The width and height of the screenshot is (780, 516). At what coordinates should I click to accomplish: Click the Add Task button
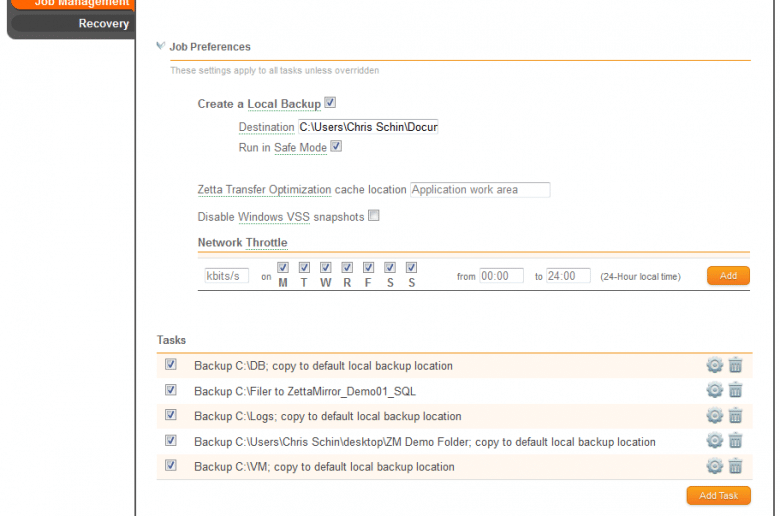point(718,496)
